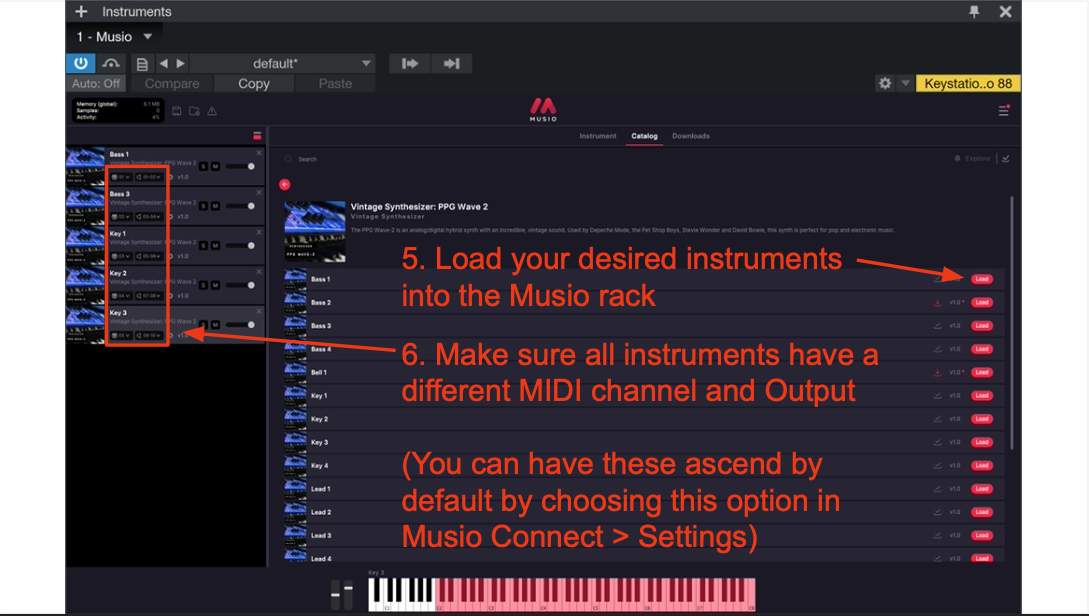Solo the Key 2 rack instrument

click(203, 285)
